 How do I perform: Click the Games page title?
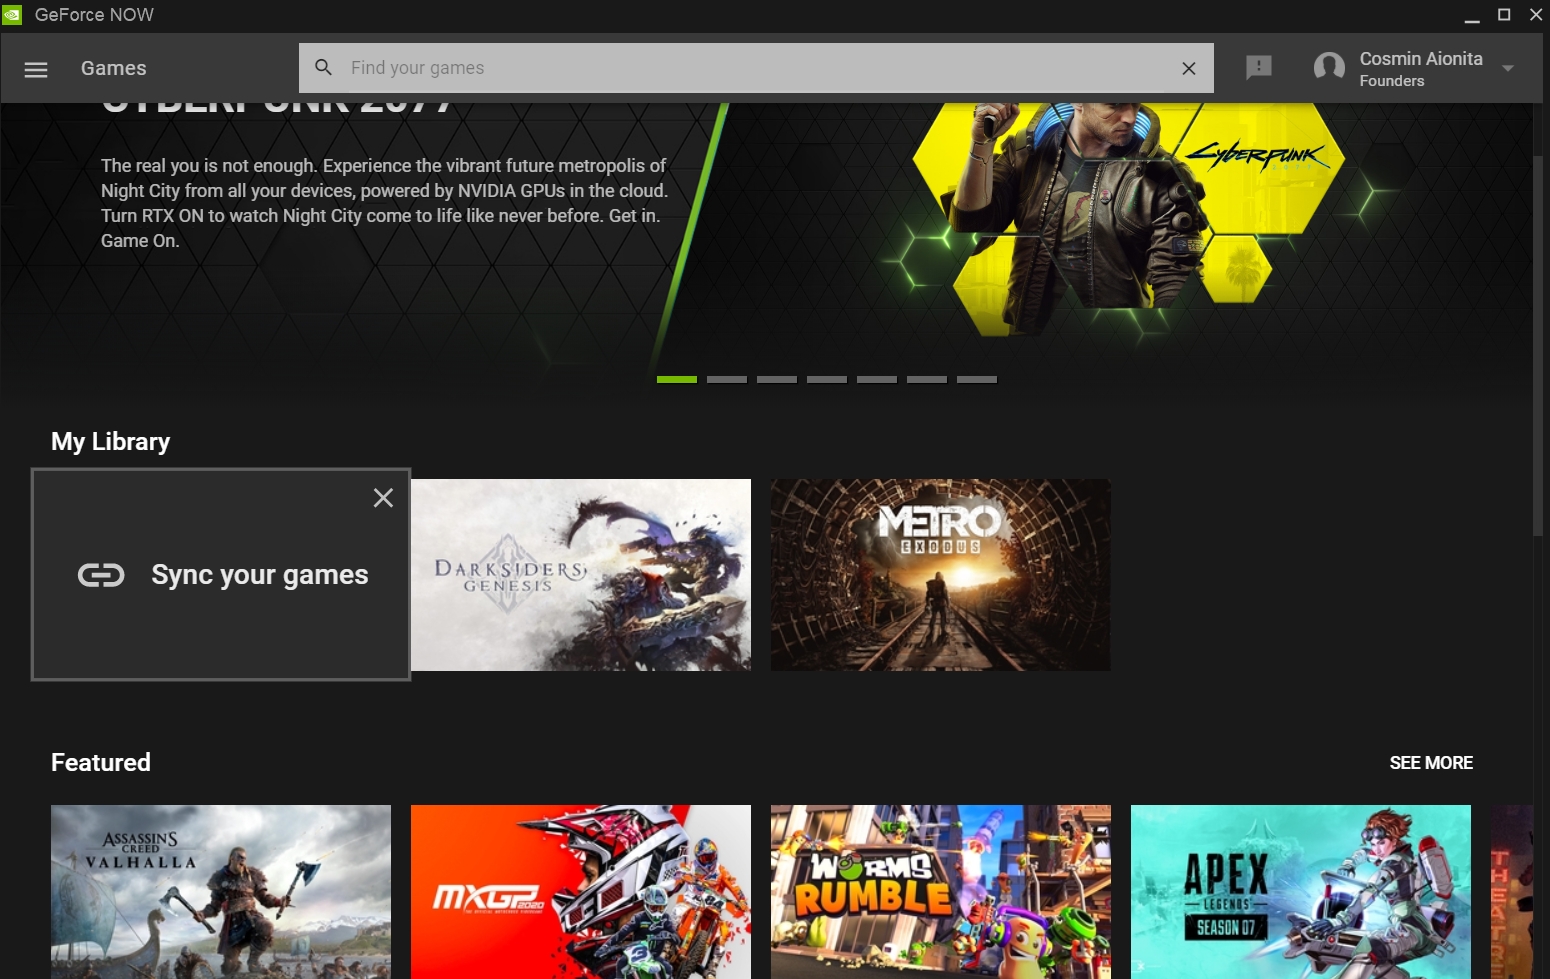click(x=114, y=69)
